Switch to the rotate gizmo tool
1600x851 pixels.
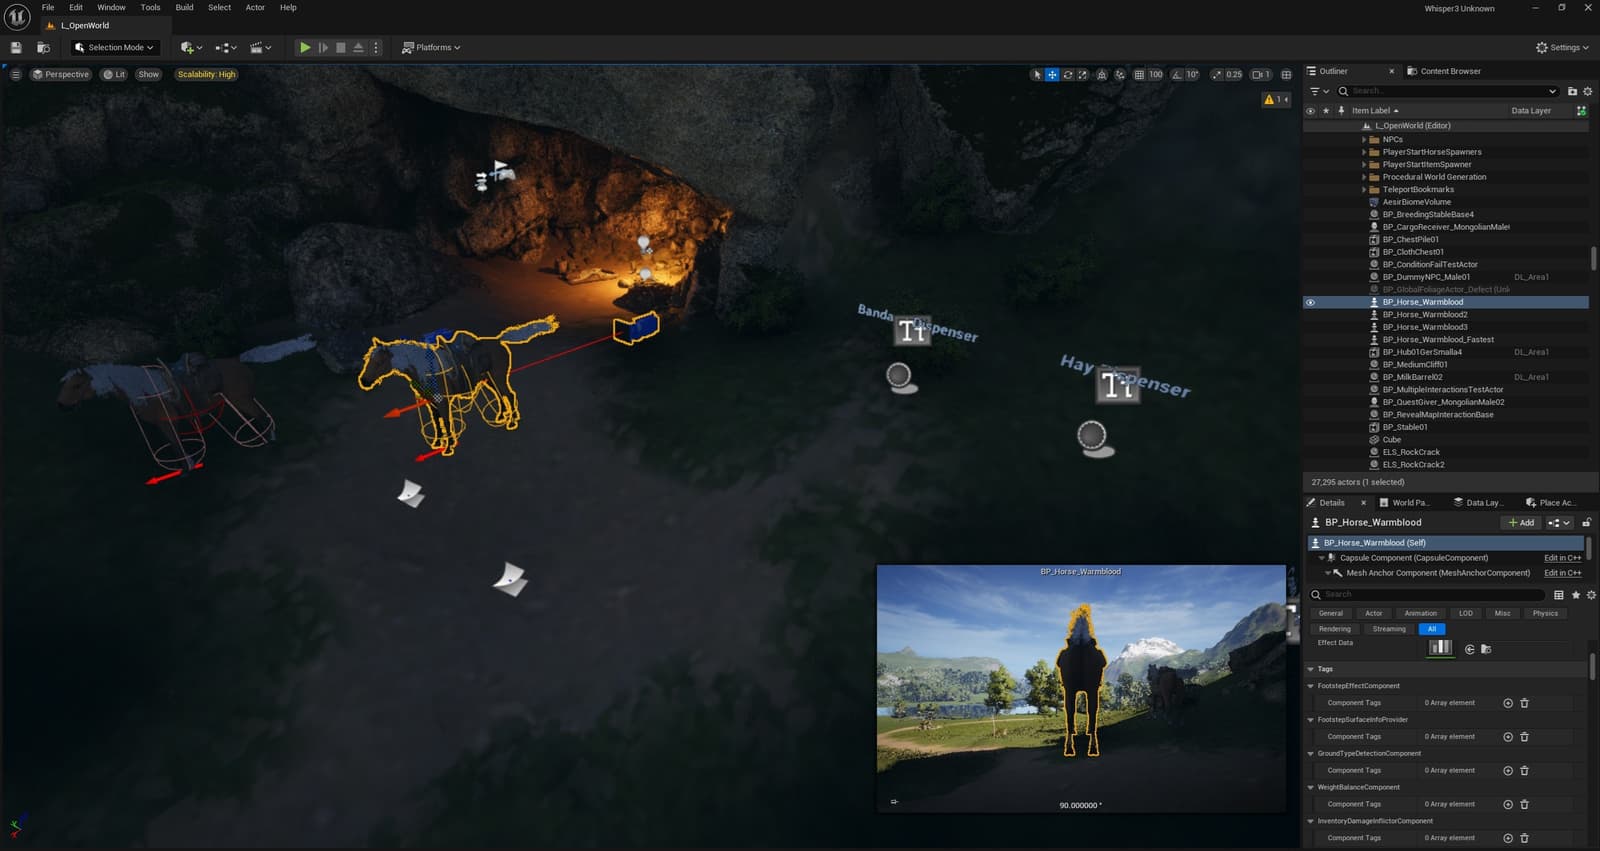(x=1068, y=74)
